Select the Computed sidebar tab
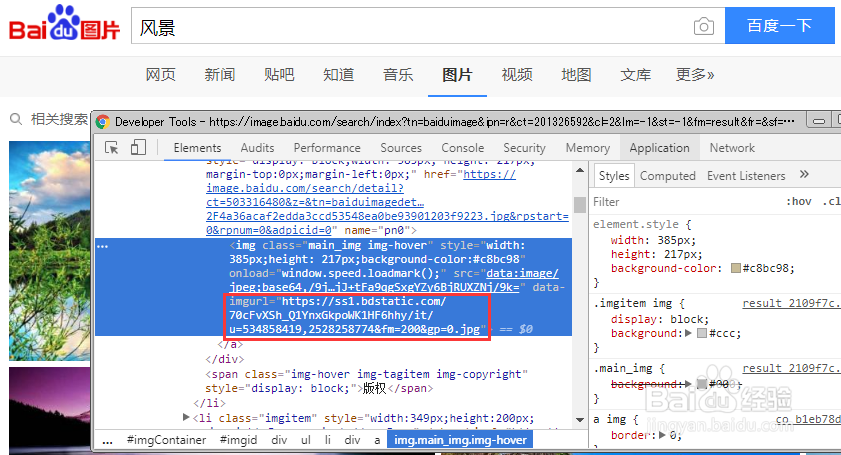The image size is (841, 455). tap(667, 176)
